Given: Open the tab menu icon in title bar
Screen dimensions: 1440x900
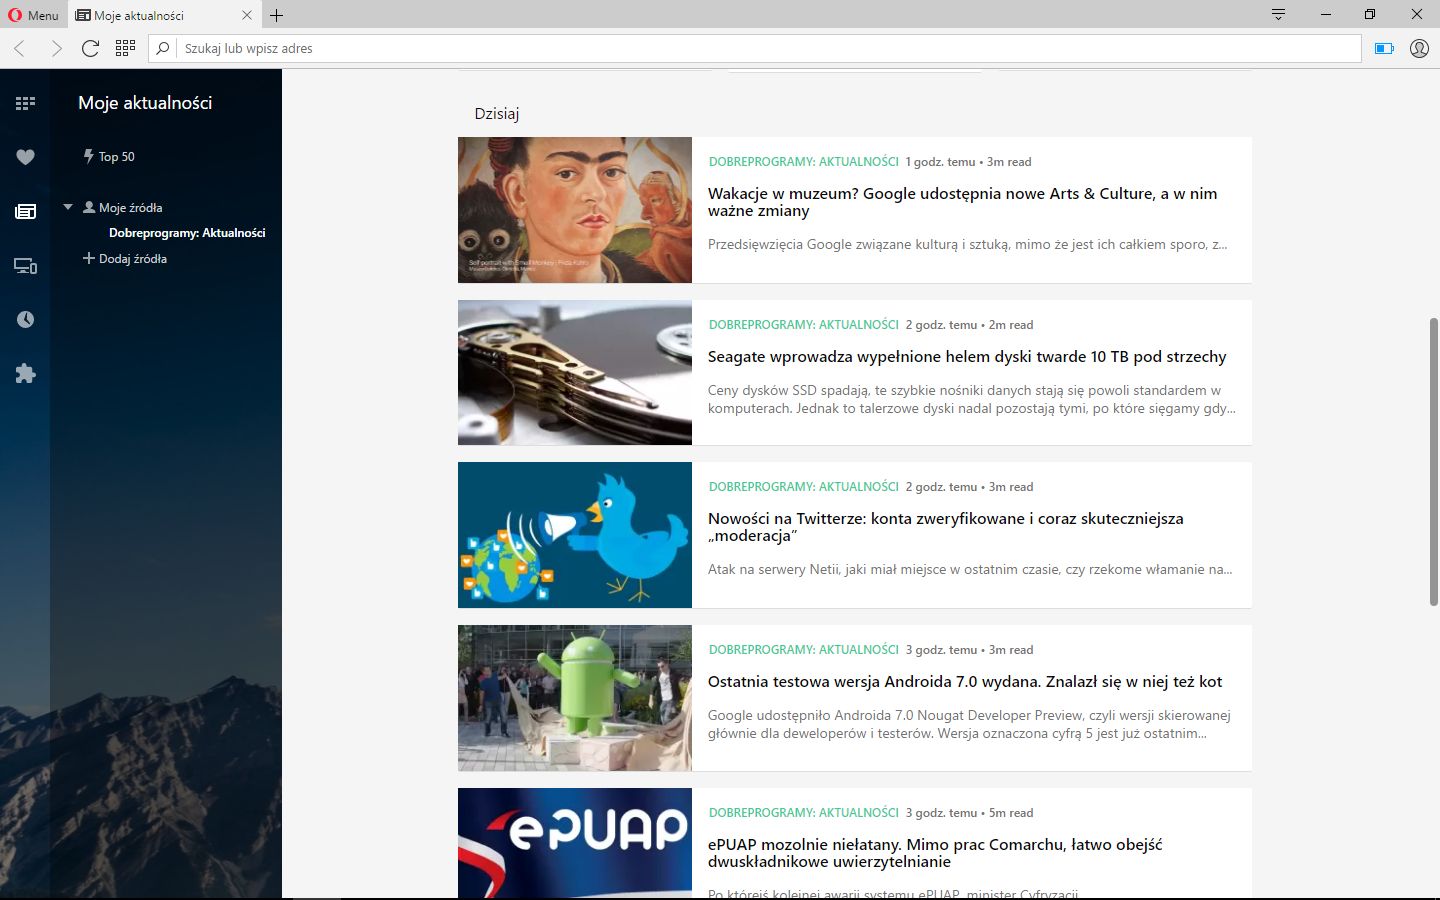Looking at the screenshot, I should pos(1278,14).
